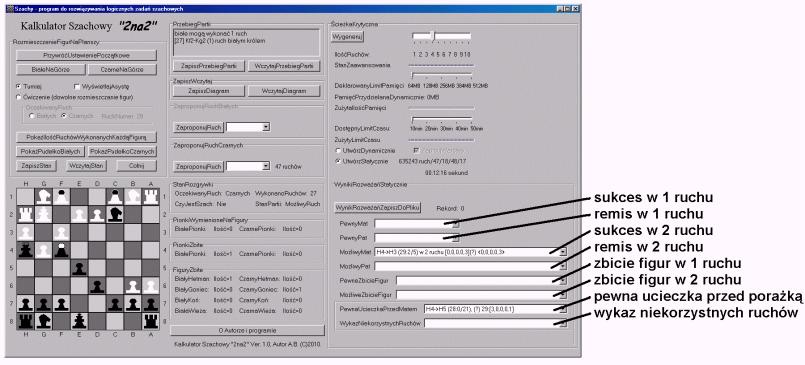Select the white rook on square A1

coord(151,196)
